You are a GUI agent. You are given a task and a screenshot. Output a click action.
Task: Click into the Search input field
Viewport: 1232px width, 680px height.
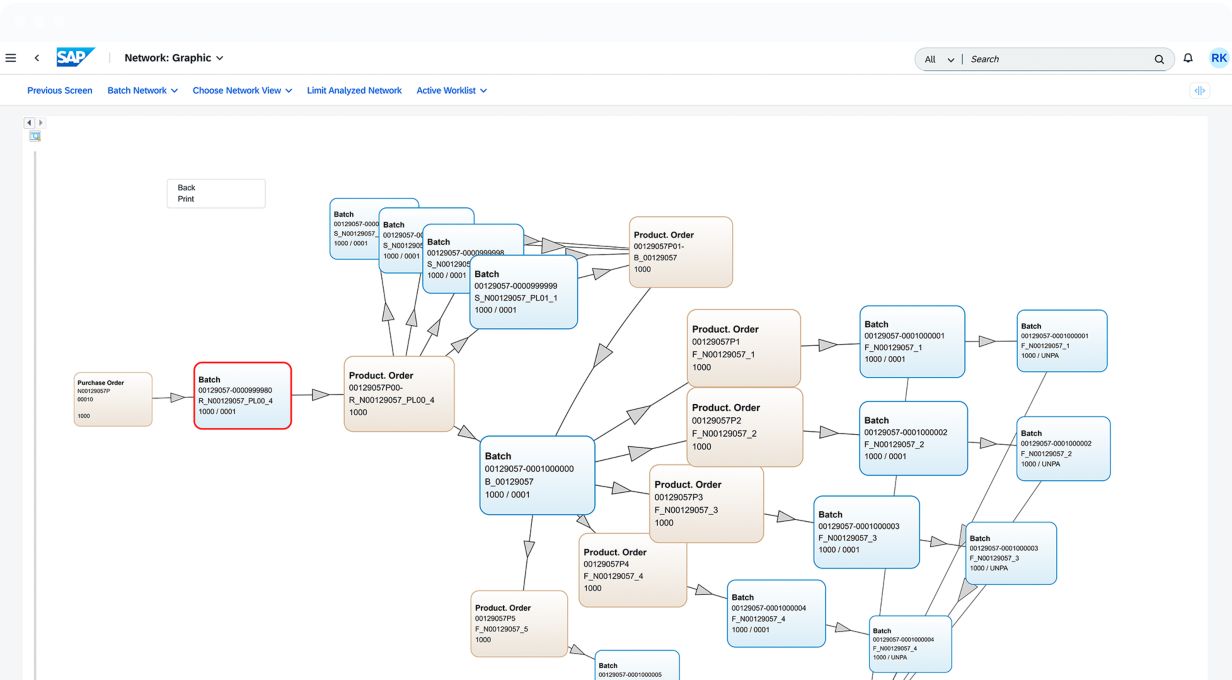(x=1055, y=59)
